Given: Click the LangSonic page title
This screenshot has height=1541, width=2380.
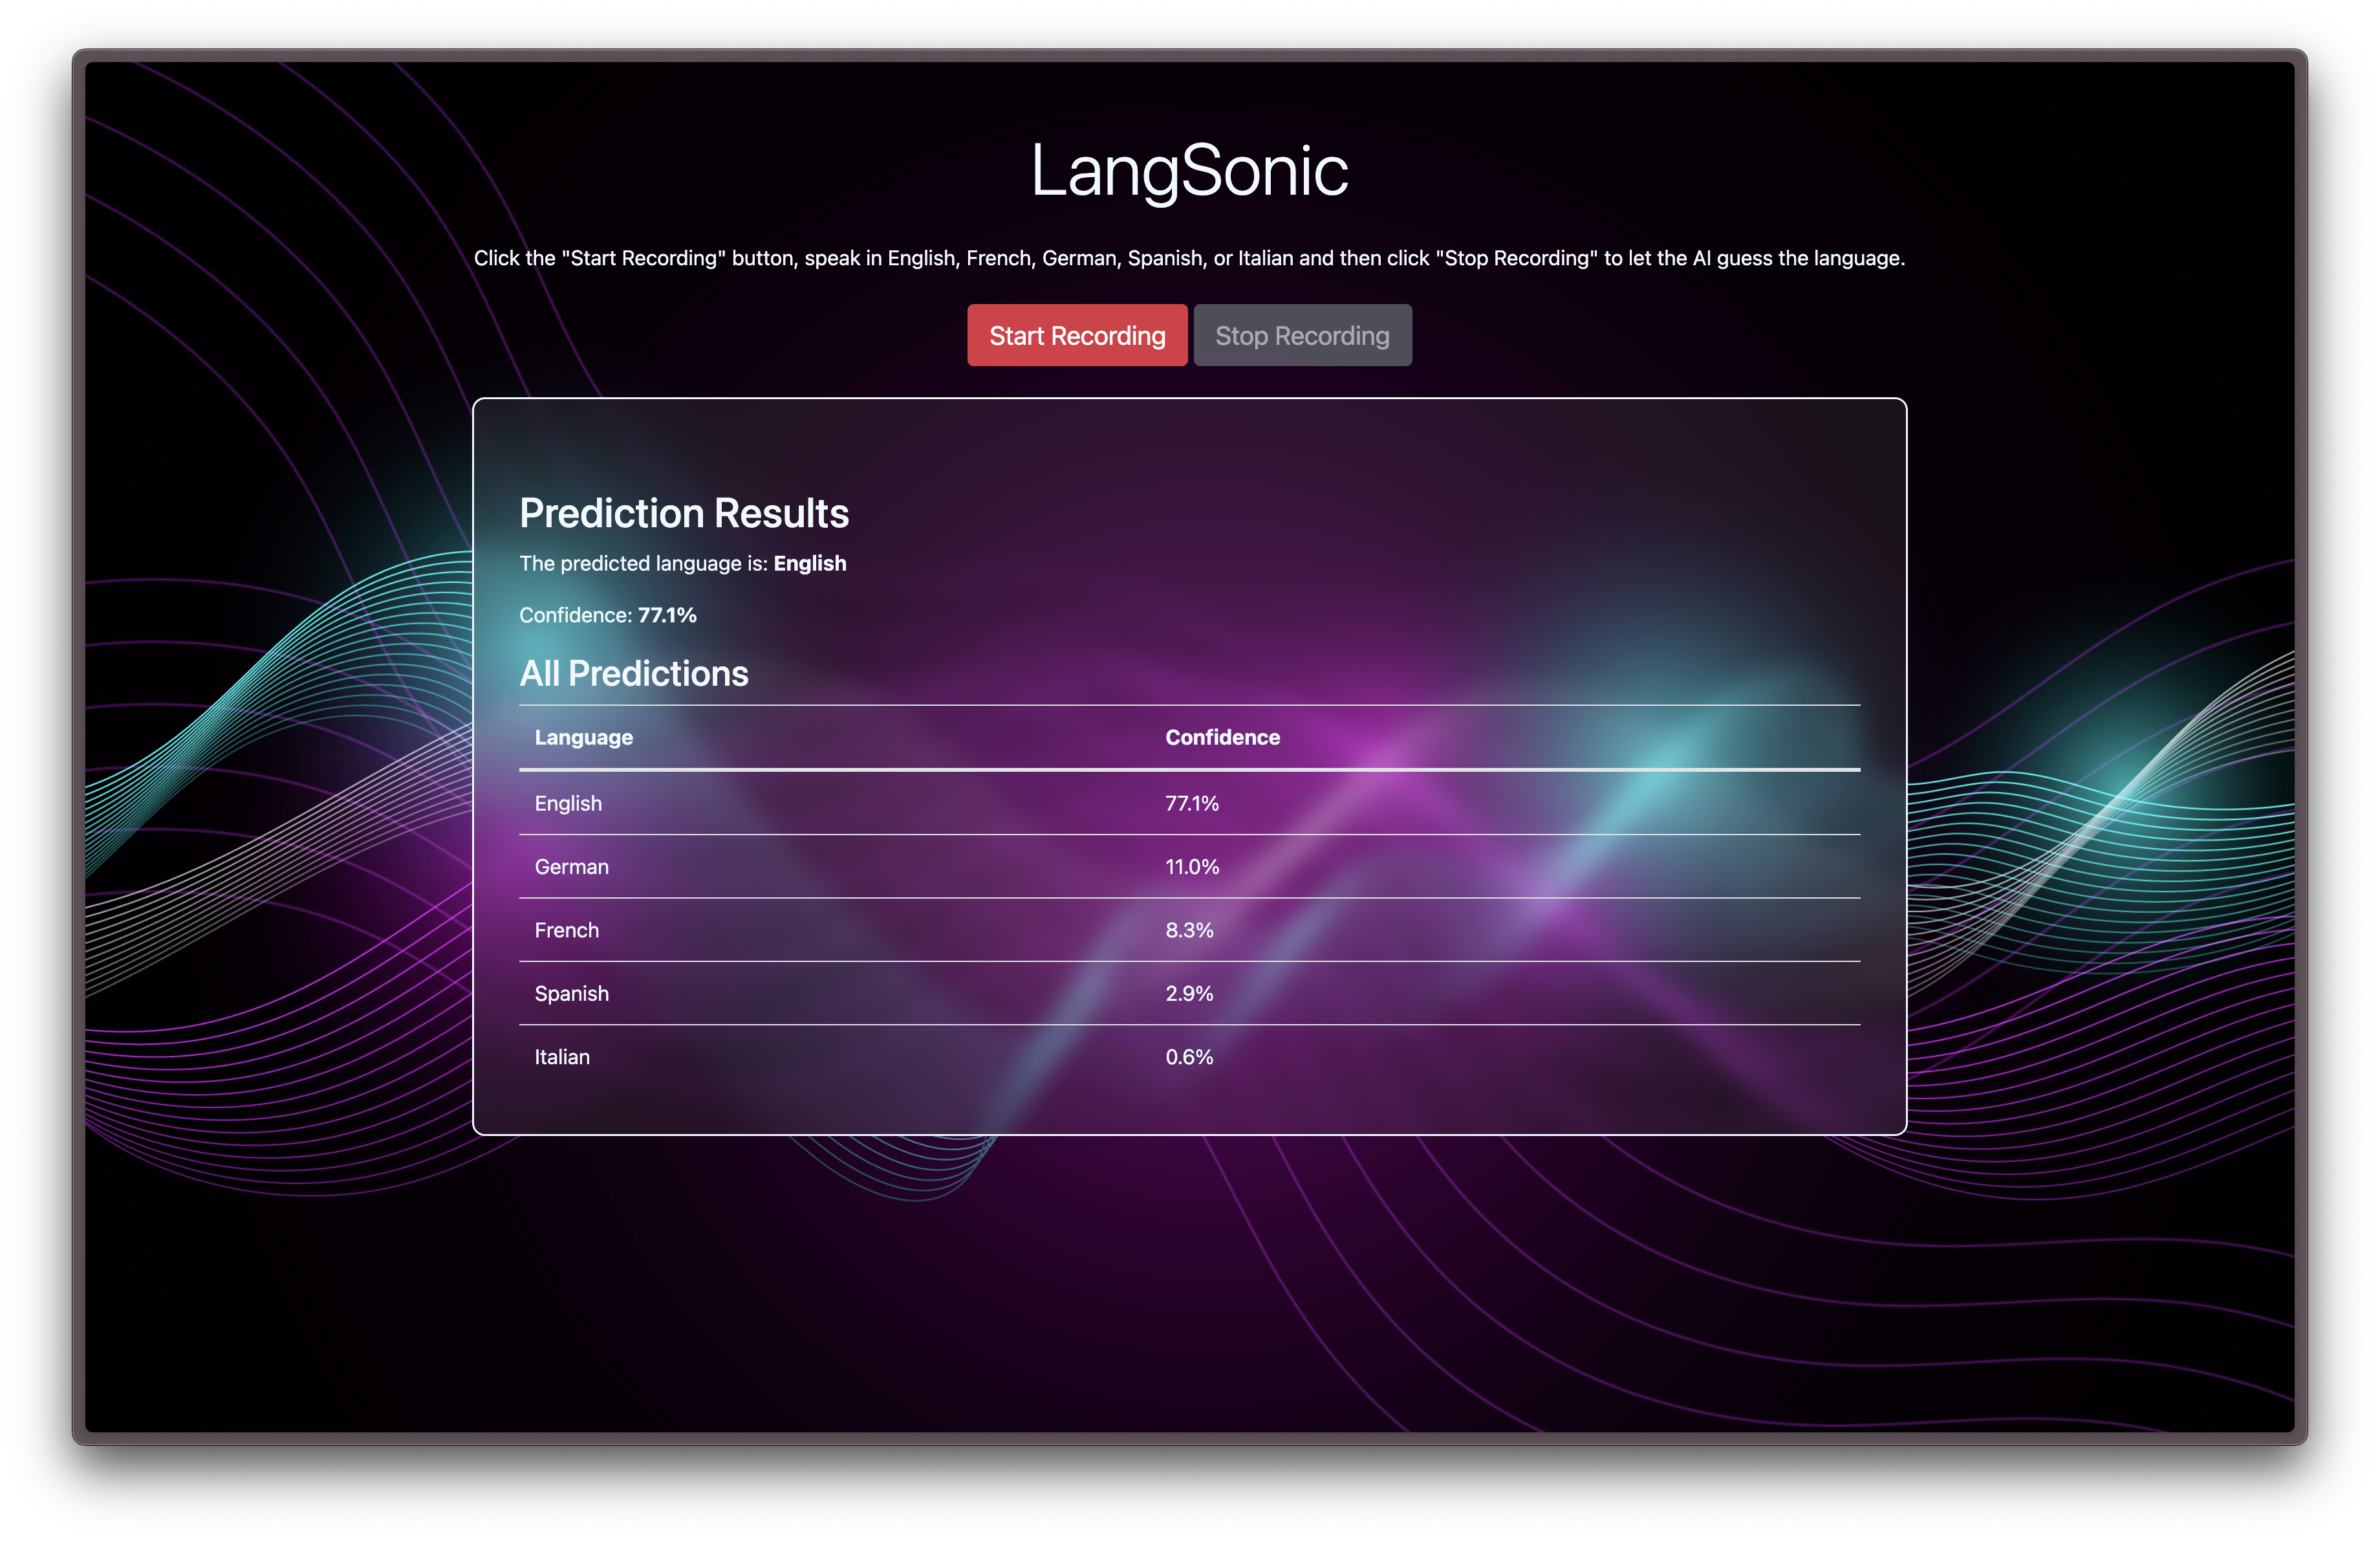Looking at the screenshot, I should pyautogui.click(x=1189, y=170).
